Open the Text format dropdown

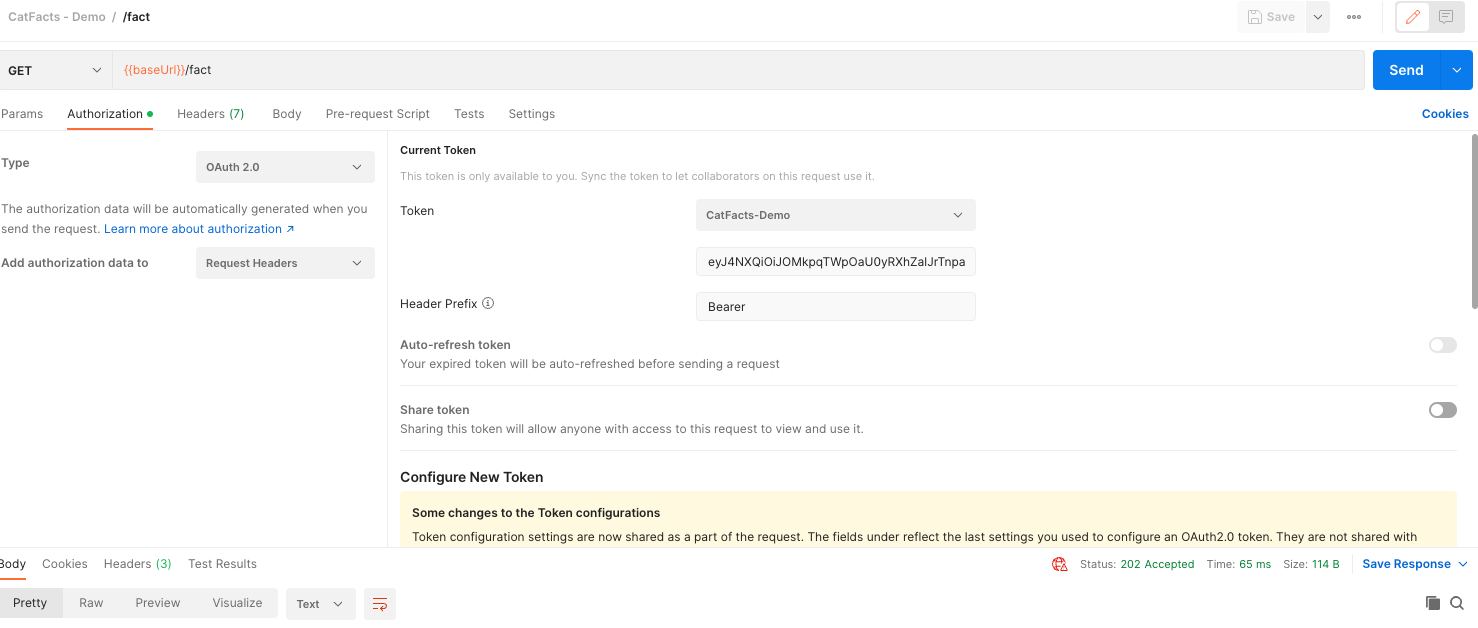[320, 604]
